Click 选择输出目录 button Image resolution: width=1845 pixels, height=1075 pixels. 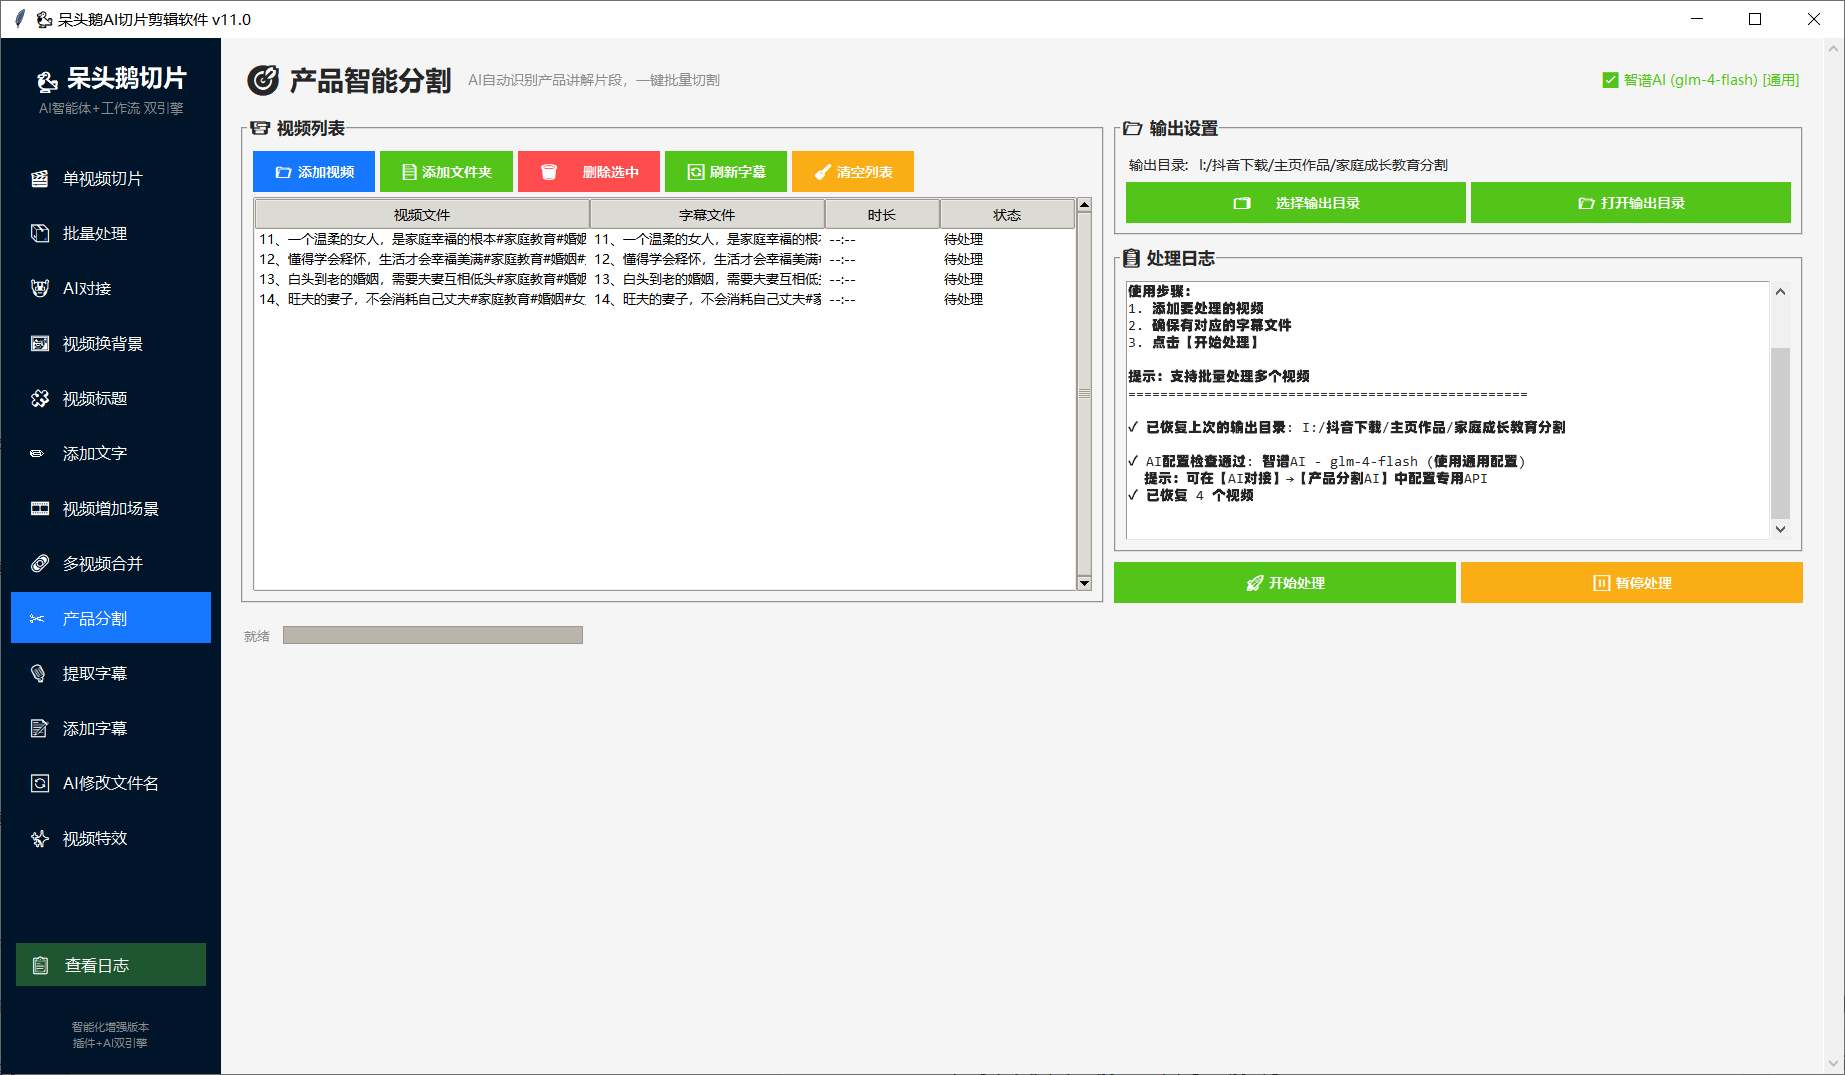[1296, 203]
